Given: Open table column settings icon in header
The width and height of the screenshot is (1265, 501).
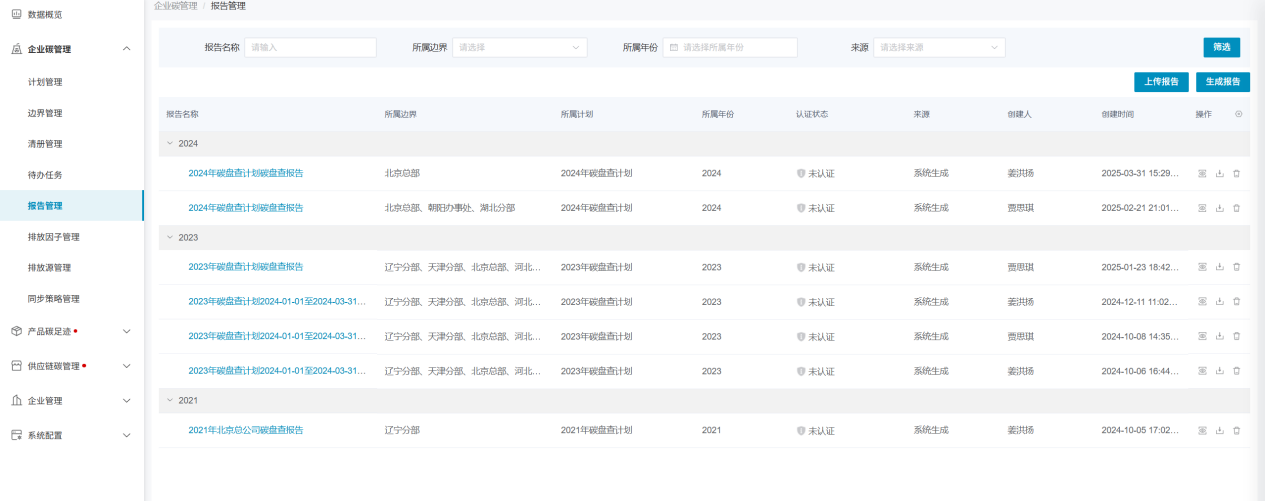Looking at the screenshot, I should tap(1239, 114).
